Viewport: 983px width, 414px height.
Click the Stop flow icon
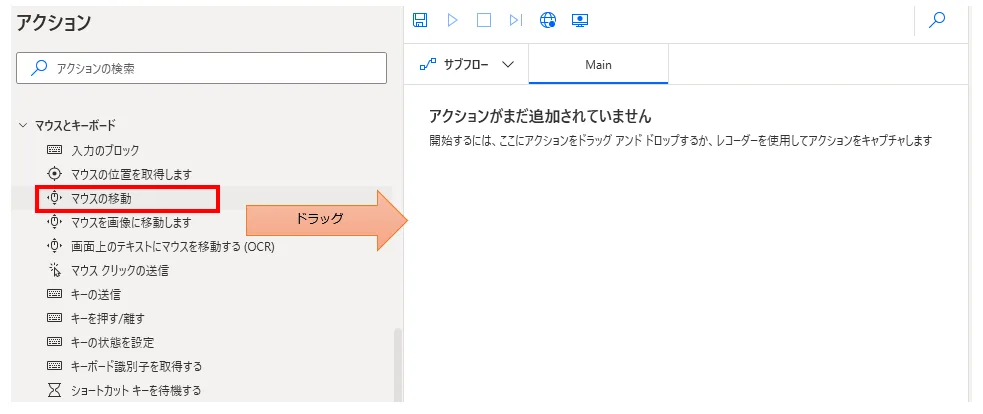(484, 20)
